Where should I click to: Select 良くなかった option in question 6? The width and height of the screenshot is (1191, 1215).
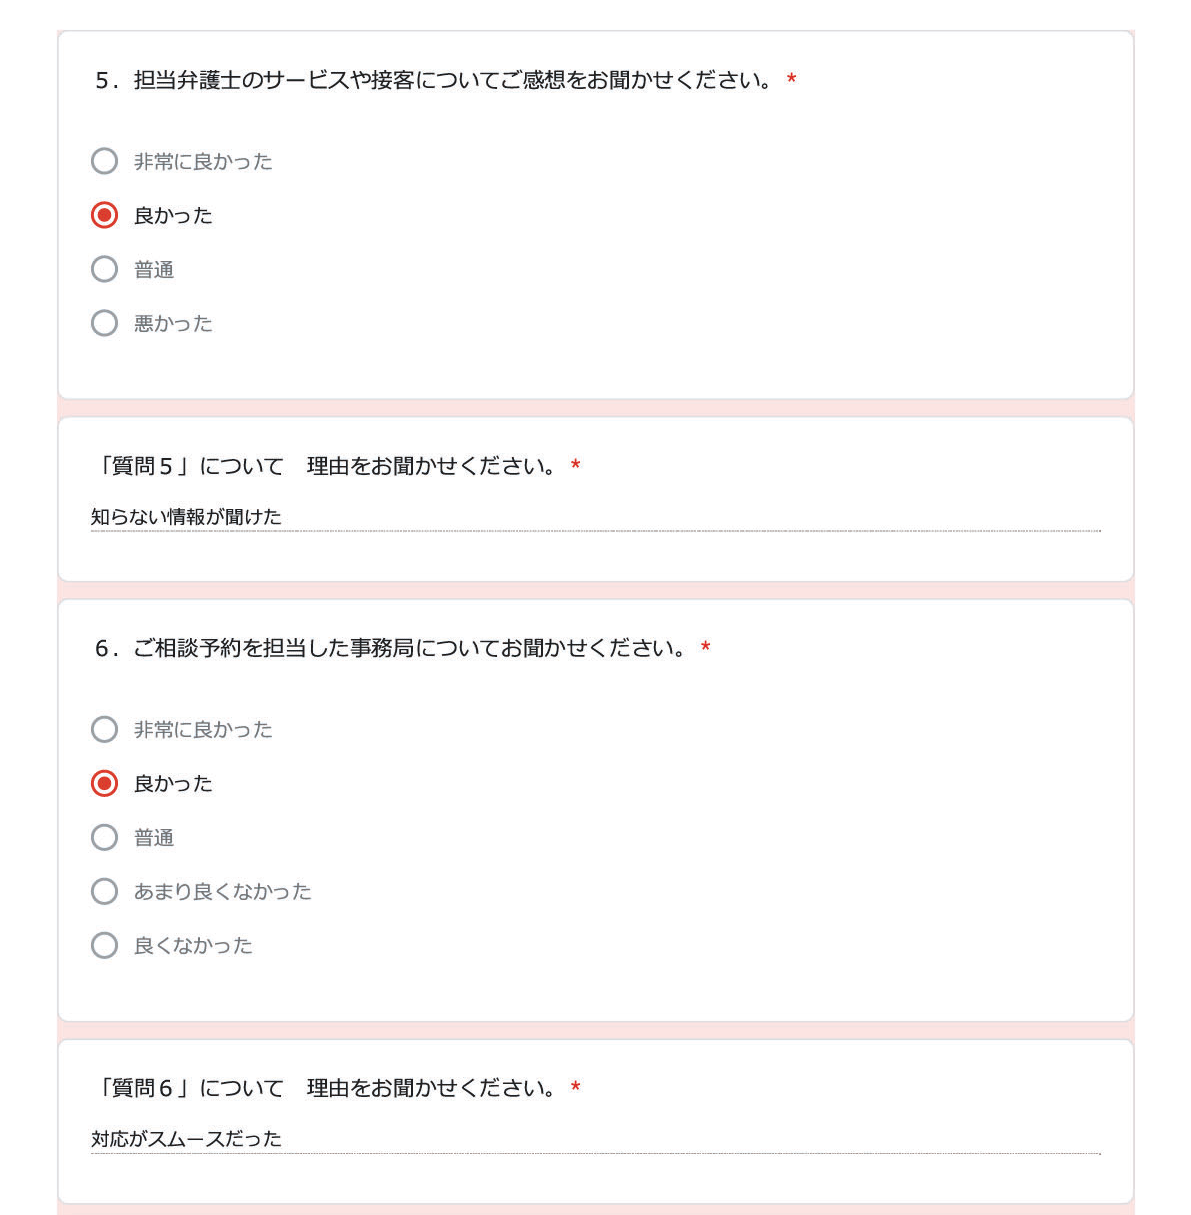(105, 945)
